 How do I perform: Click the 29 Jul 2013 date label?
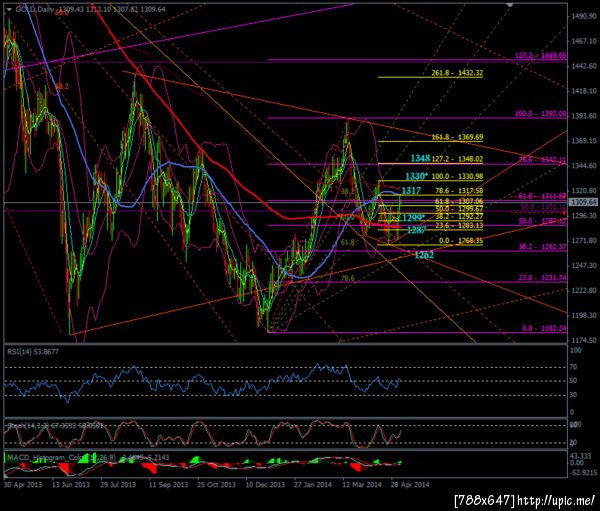(118, 485)
